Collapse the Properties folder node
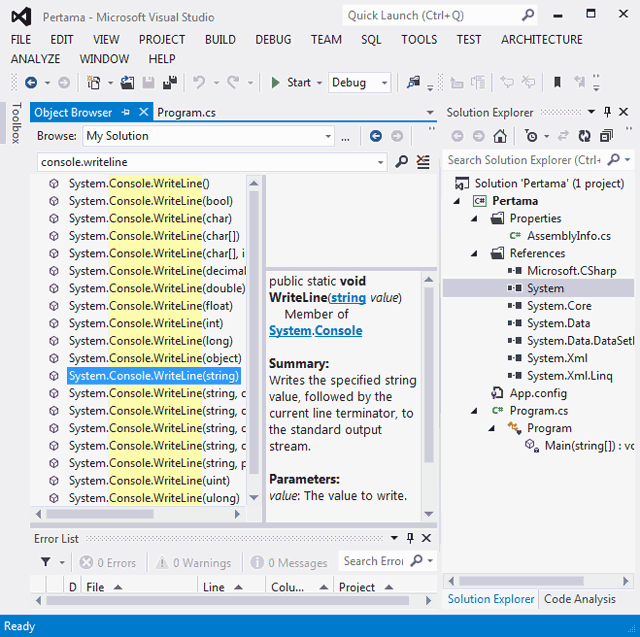 pos(474,219)
